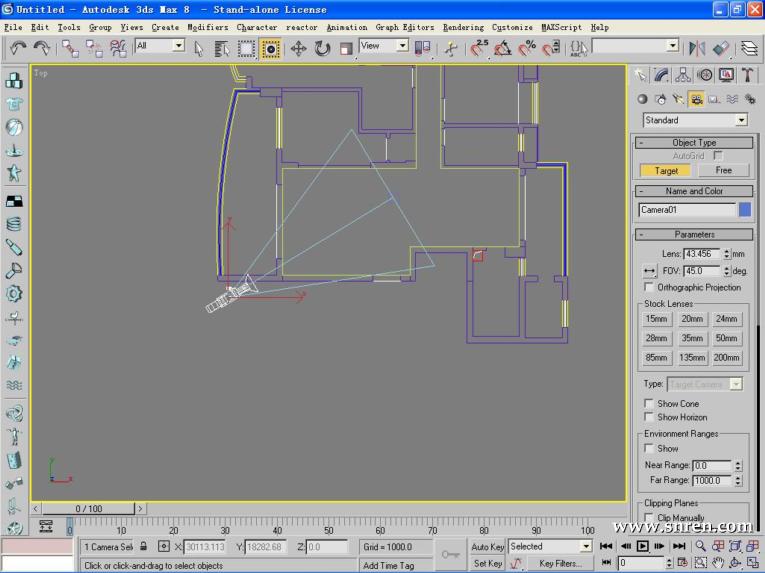Image resolution: width=765 pixels, height=573 pixels.
Task: Select the Move tool in toolbar
Action: click(299, 47)
